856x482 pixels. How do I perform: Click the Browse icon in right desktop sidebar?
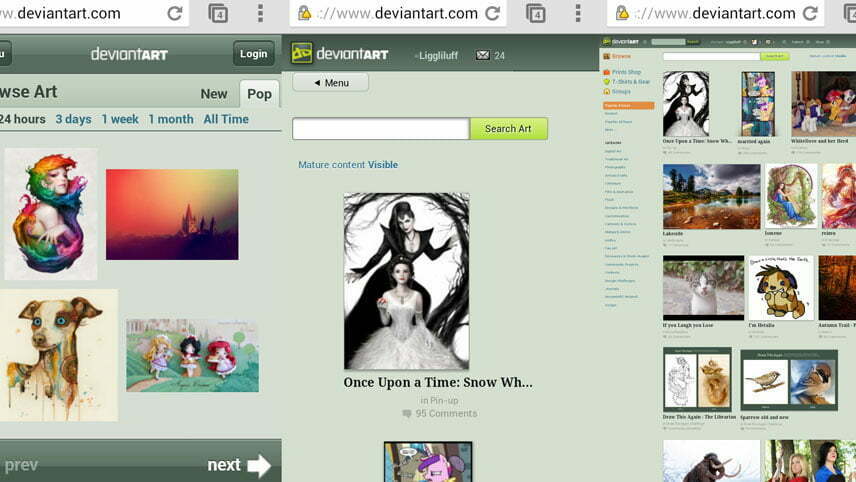(x=607, y=56)
